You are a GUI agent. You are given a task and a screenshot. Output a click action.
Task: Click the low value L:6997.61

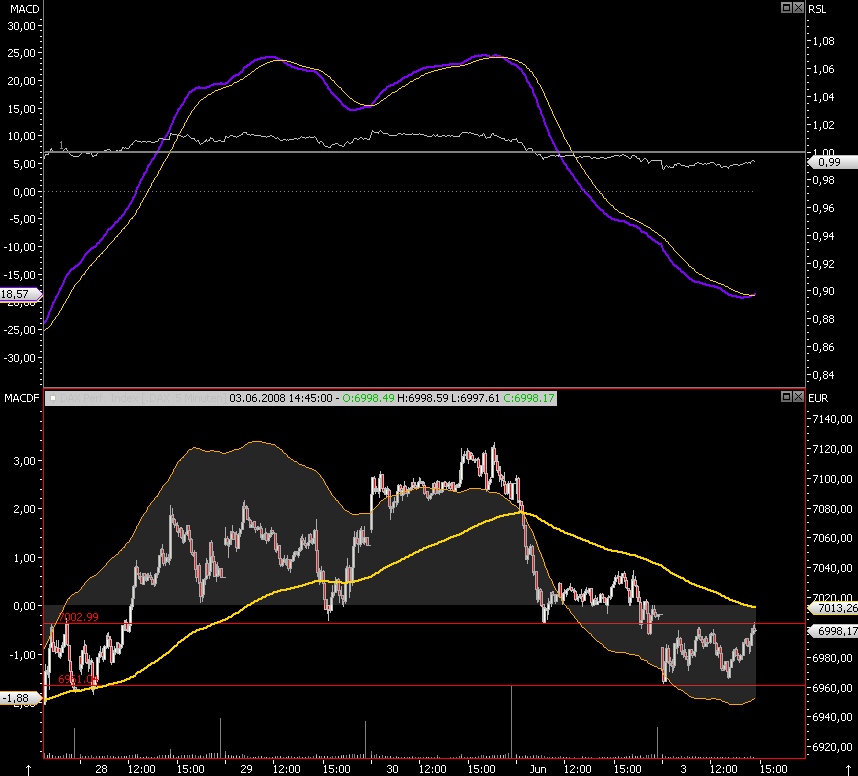pyautogui.click(x=474, y=398)
